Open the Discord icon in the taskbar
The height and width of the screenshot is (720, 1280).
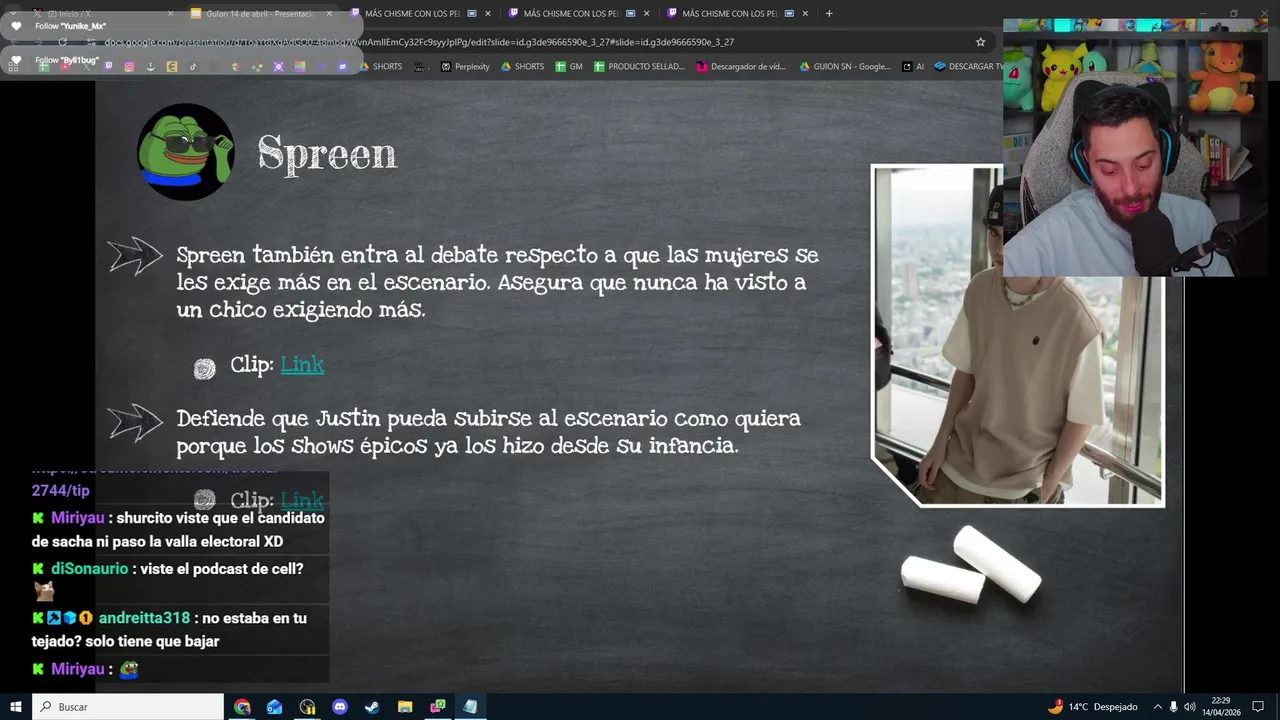(x=340, y=707)
